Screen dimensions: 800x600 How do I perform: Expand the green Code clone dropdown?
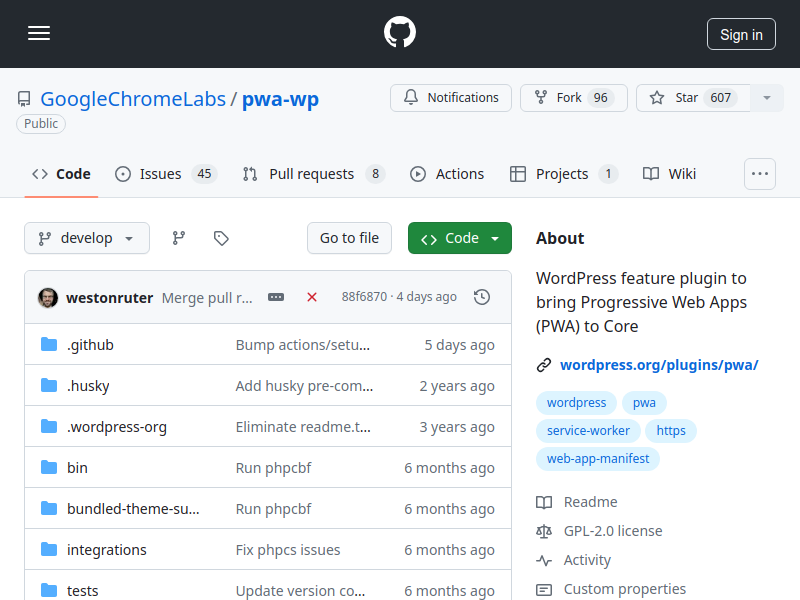click(460, 238)
